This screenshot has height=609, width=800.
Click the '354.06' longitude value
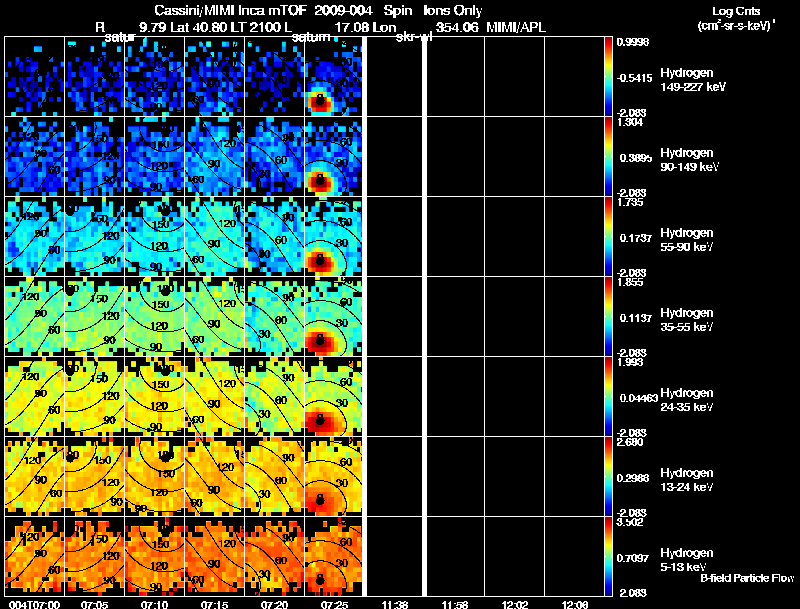coord(457,28)
